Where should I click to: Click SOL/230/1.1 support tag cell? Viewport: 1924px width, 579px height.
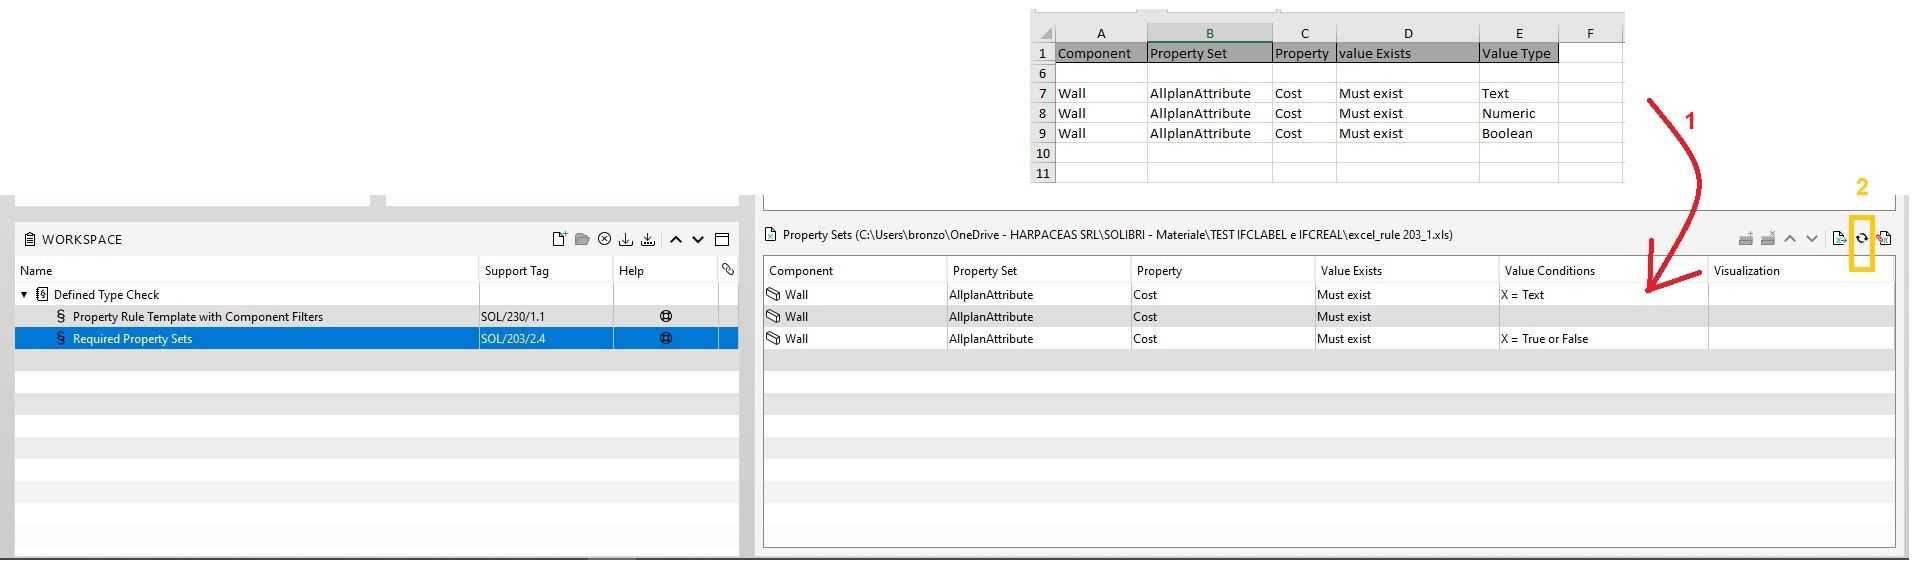(x=546, y=316)
